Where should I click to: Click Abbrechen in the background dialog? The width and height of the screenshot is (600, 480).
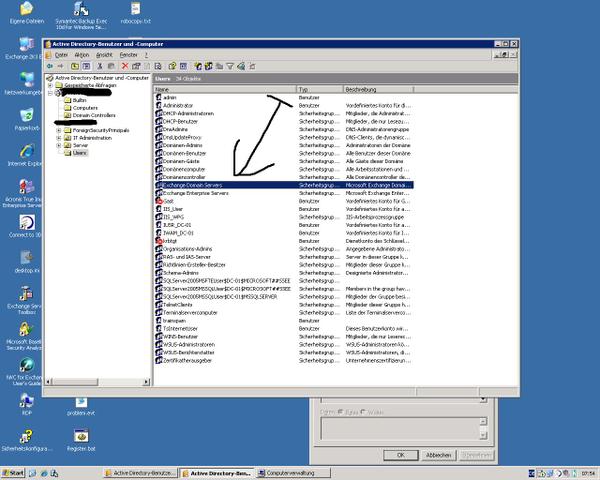click(x=439, y=455)
